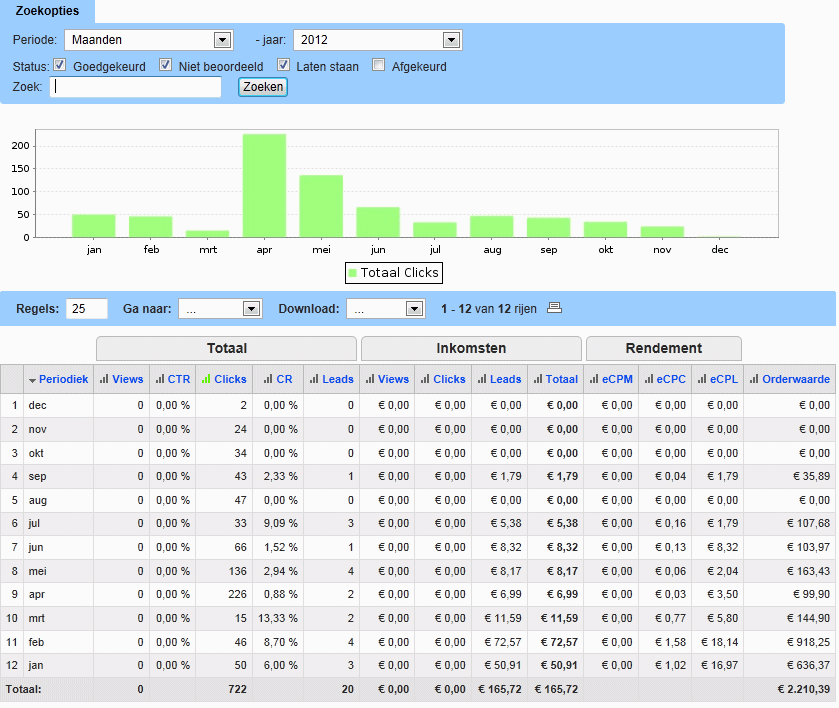Click the chart icon beside the CR header
Image resolution: width=839 pixels, height=708 pixels.
point(268,379)
